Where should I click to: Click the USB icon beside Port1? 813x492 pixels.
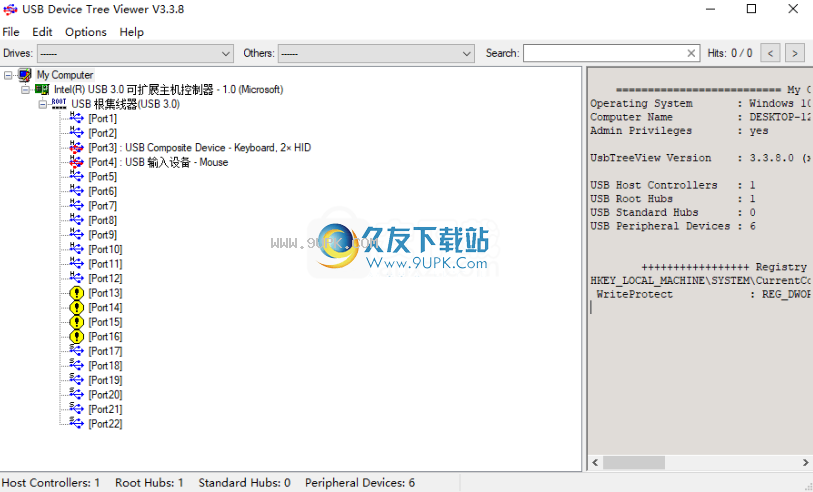click(76, 118)
